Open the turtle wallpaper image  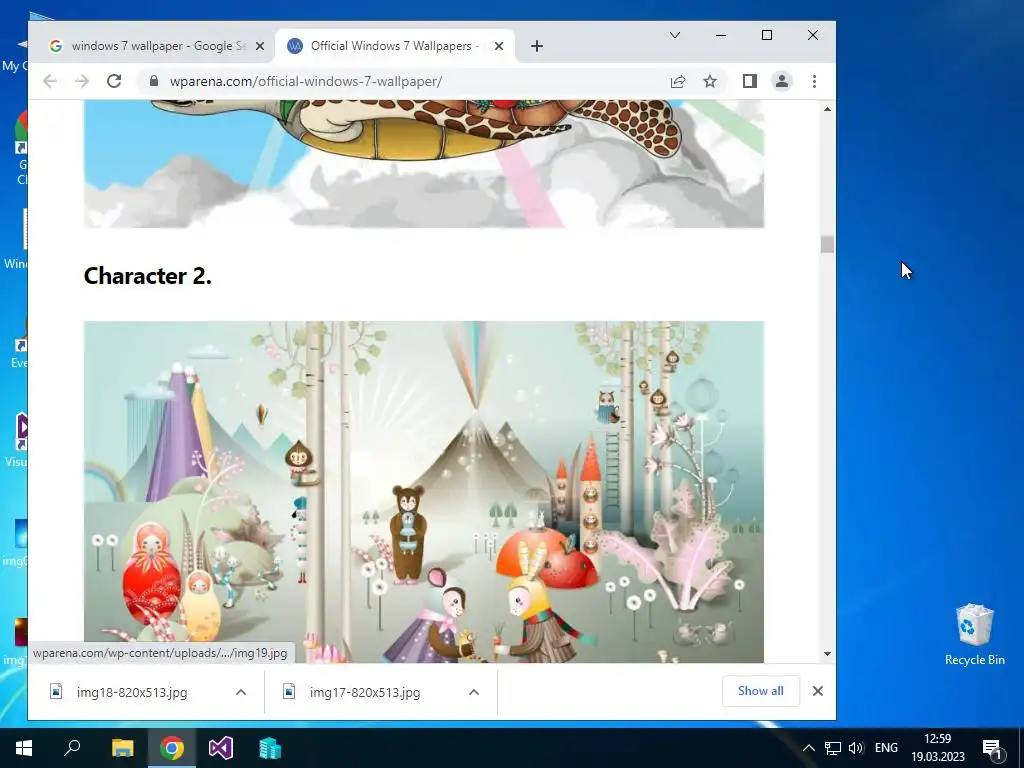[424, 164]
